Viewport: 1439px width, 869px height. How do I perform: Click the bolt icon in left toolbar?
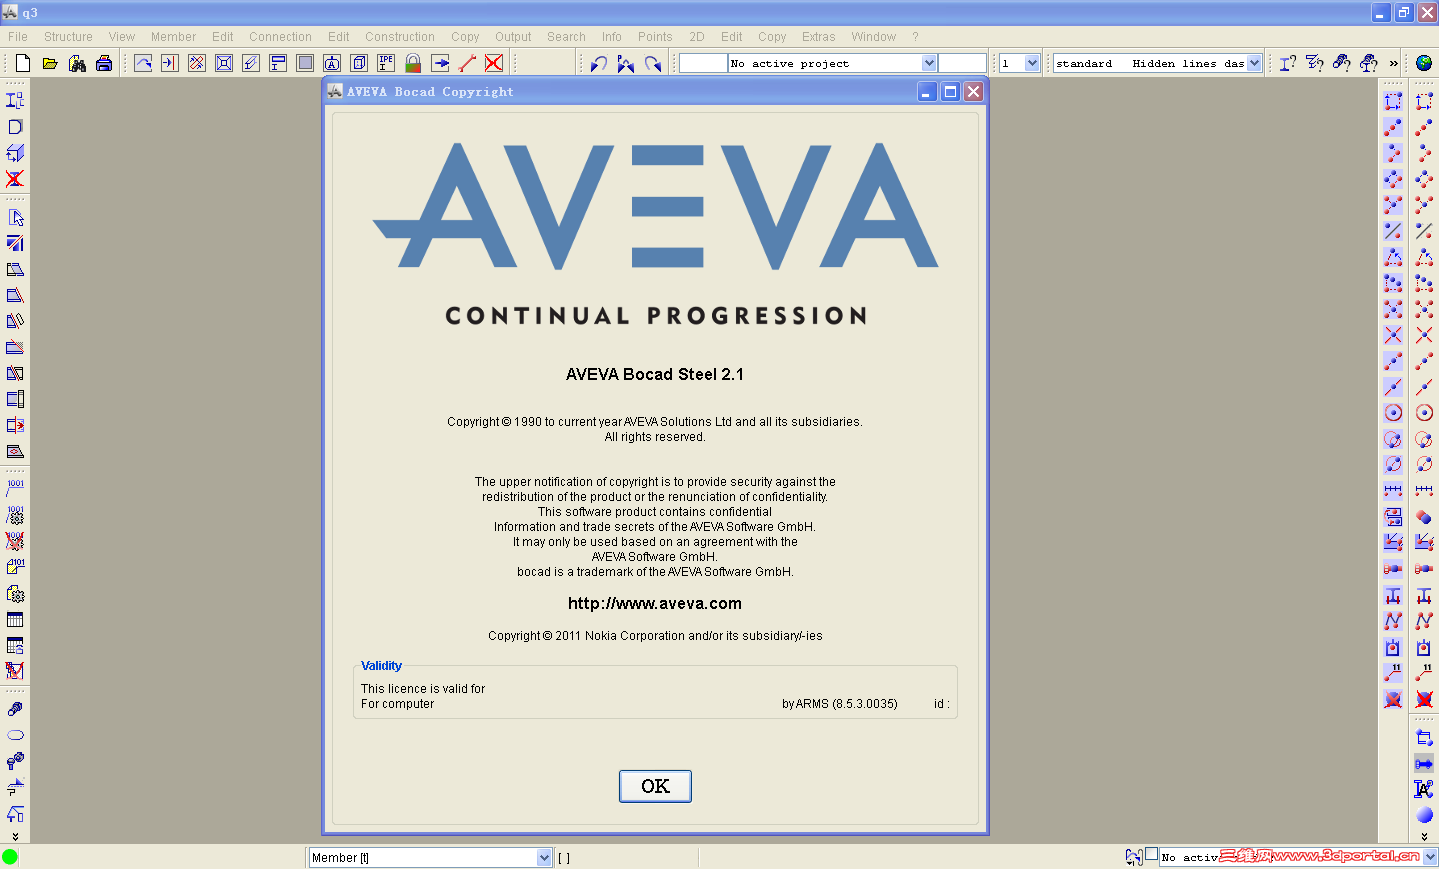coord(15,709)
